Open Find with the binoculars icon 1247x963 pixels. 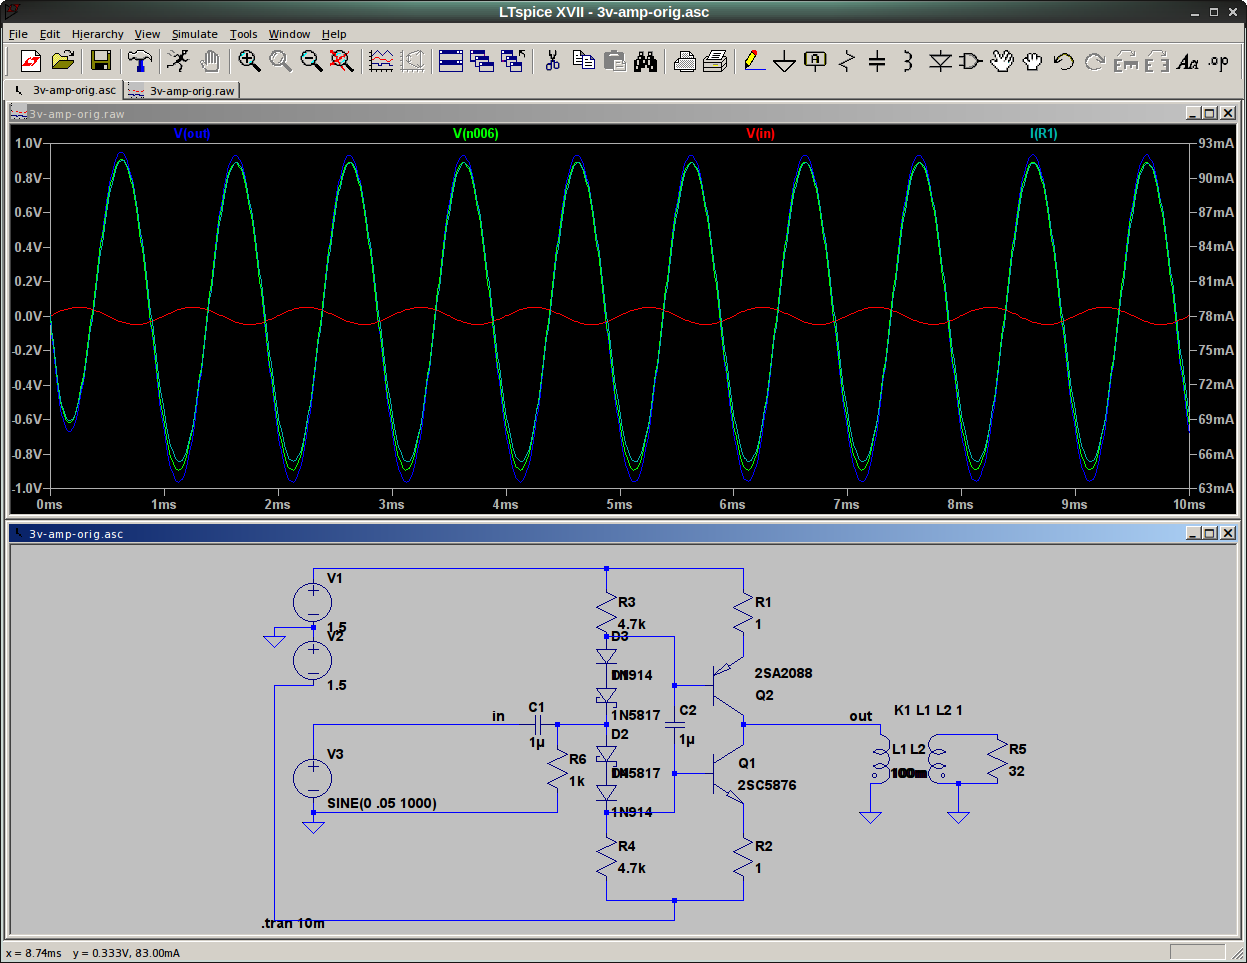tap(646, 61)
